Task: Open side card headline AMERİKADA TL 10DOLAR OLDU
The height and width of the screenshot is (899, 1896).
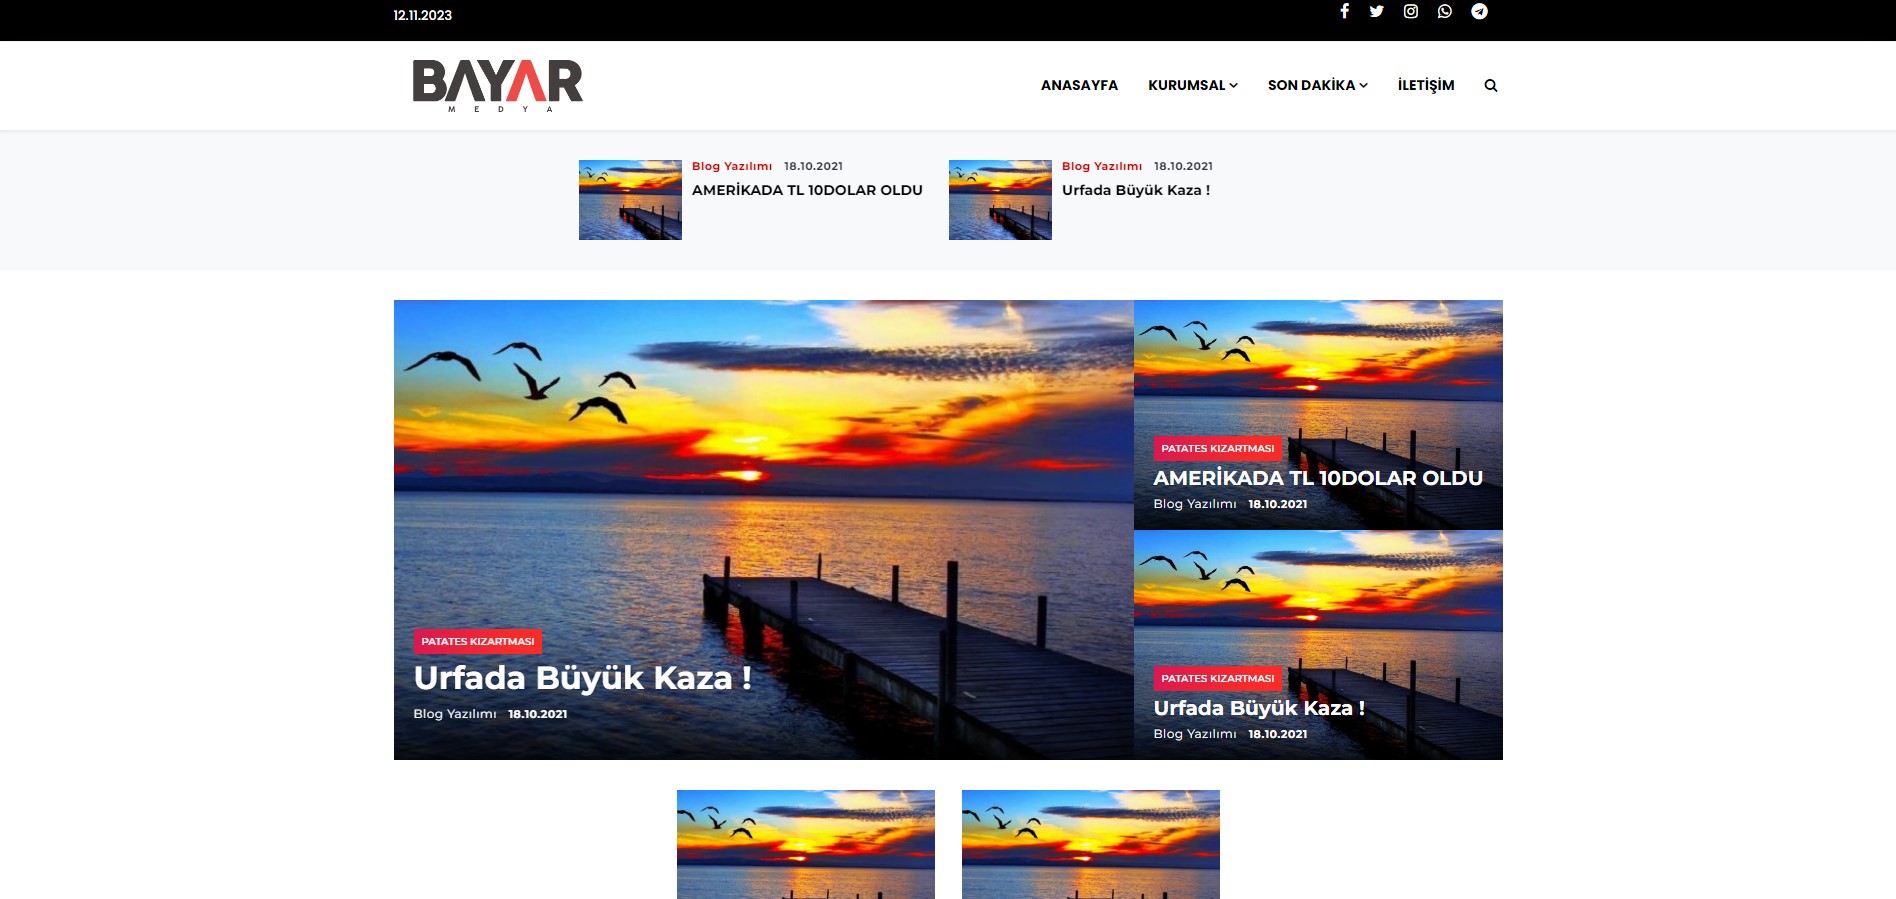Action: pos(1318,478)
